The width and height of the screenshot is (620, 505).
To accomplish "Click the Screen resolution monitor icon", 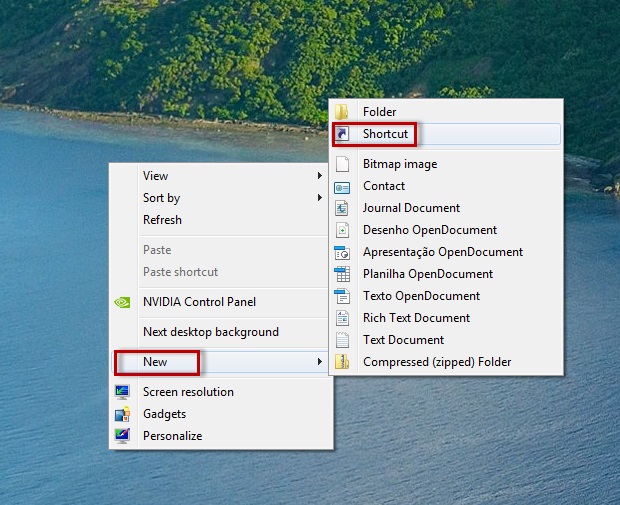I will tap(122, 392).
